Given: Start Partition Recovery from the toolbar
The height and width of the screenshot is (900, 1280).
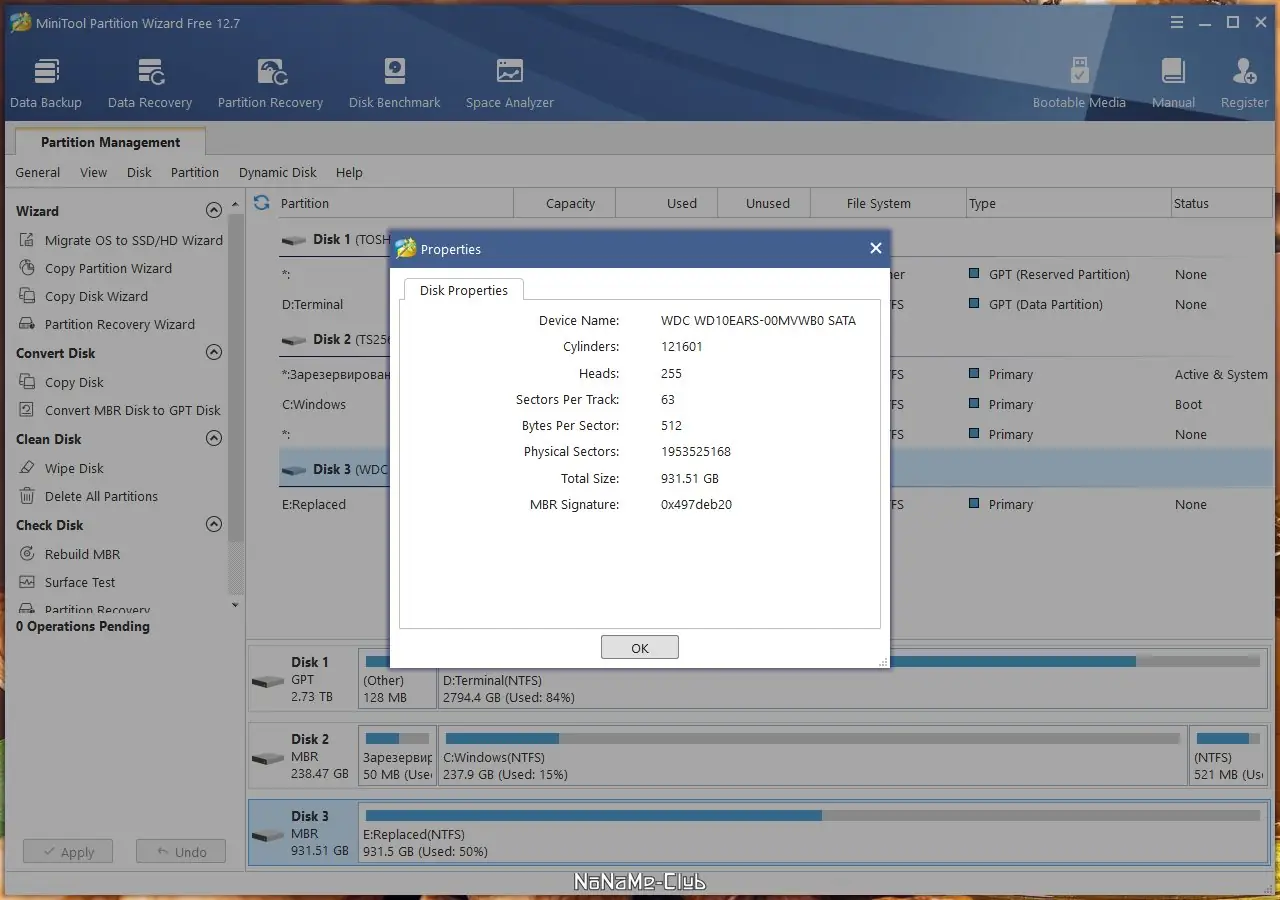Looking at the screenshot, I should pos(270,84).
